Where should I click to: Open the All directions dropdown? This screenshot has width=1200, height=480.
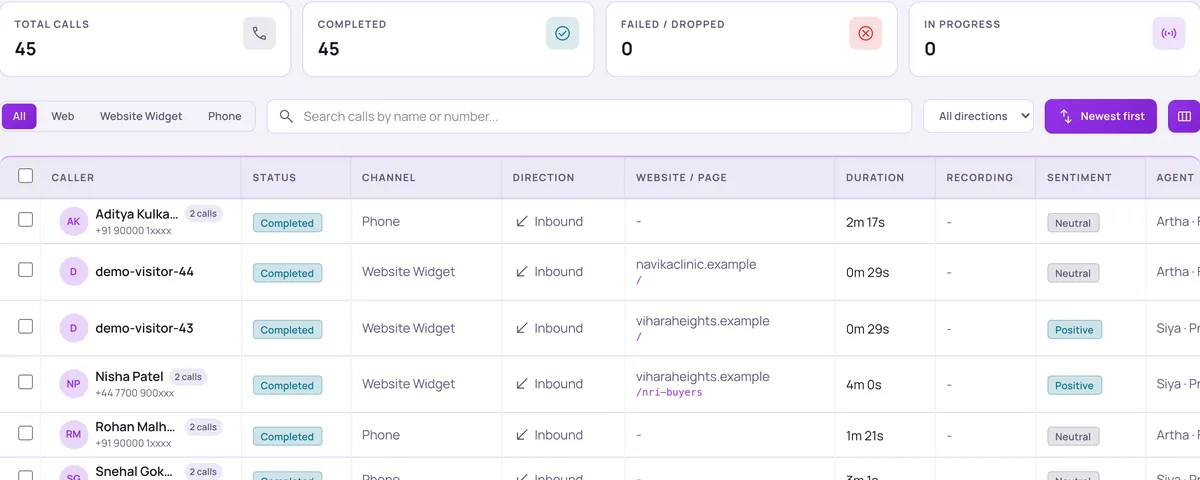[x=978, y=116]
